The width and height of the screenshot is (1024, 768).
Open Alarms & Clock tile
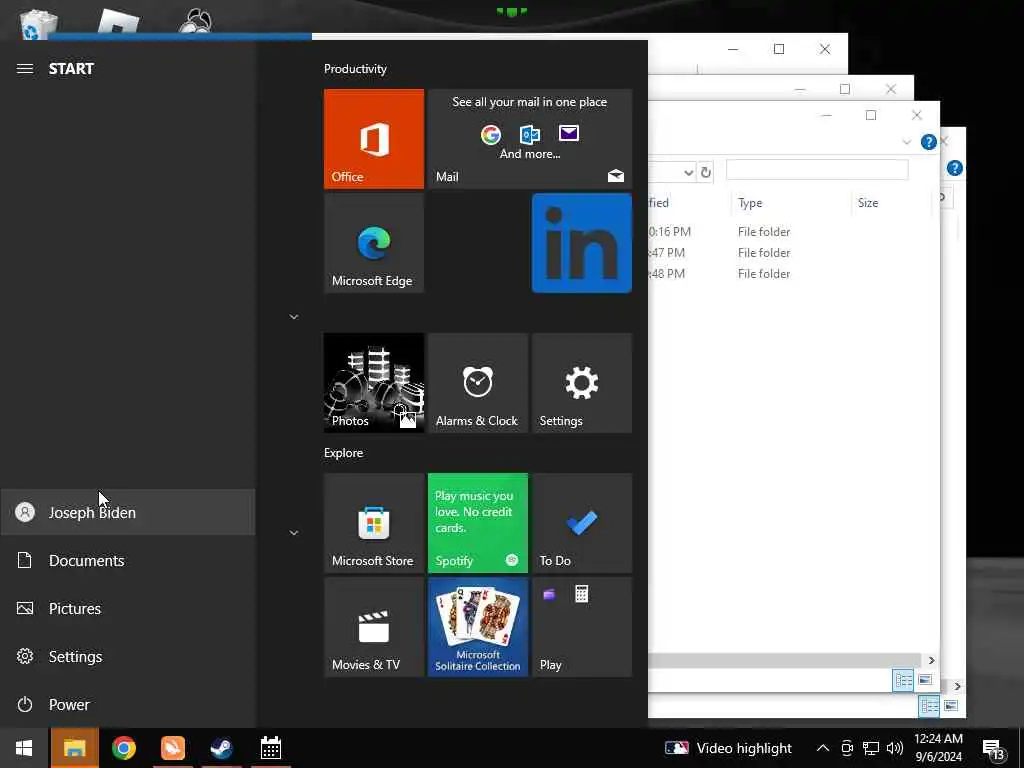tap(477, 383)
